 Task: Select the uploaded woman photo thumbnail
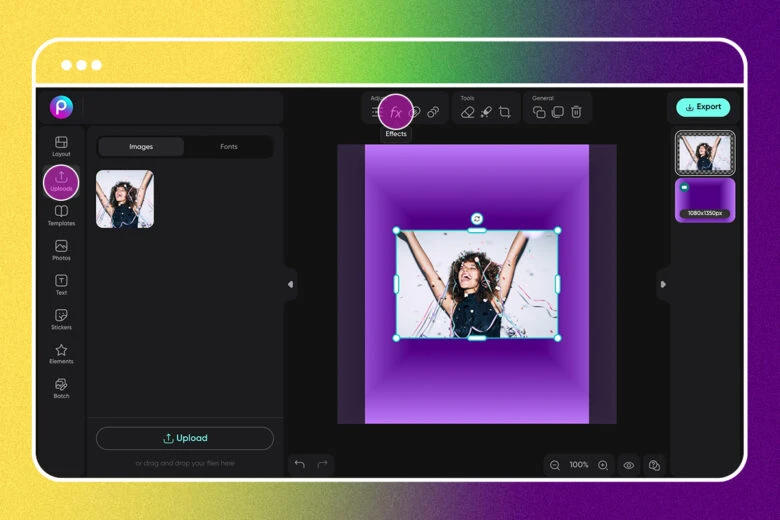pyautogui.click(x=125, y=198)
